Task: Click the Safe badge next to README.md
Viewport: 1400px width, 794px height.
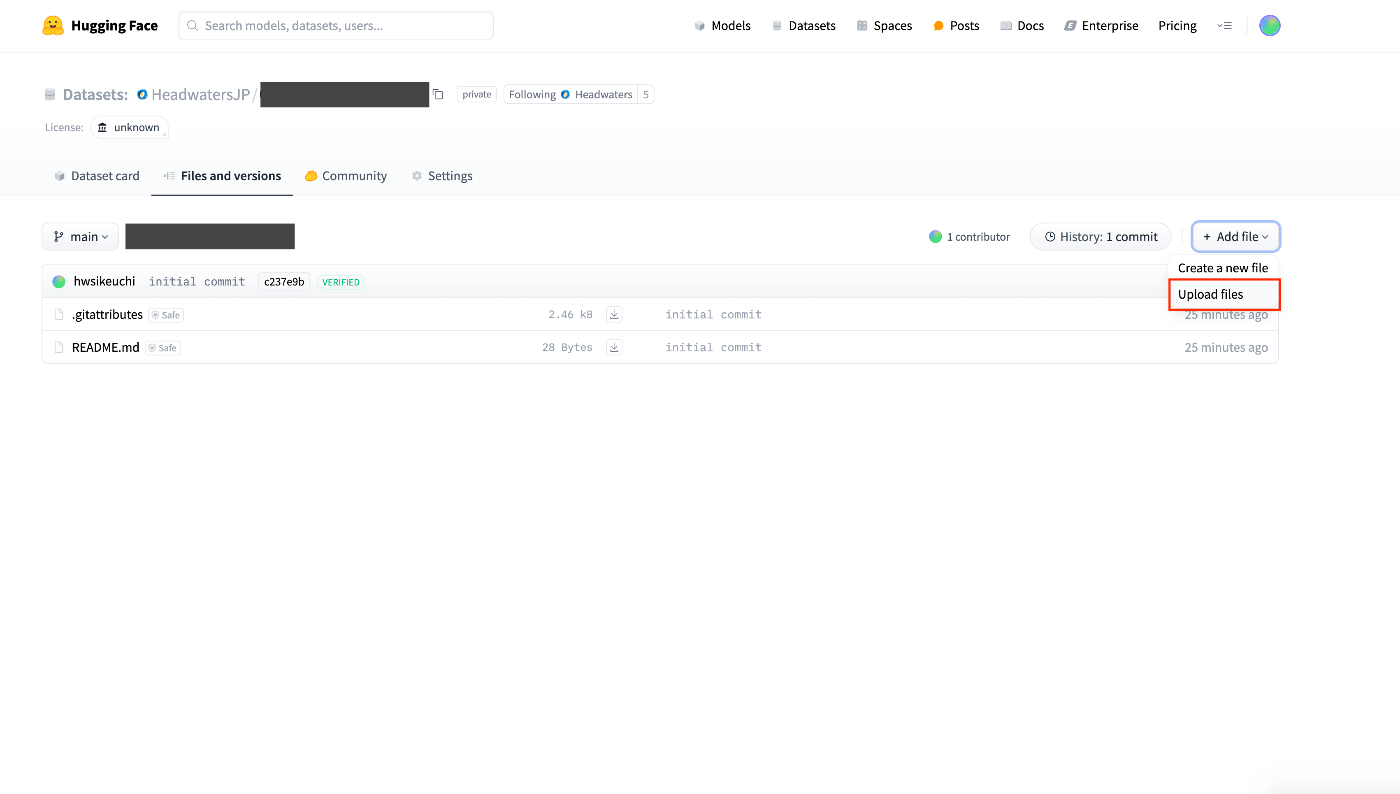Action: point(163,348)
